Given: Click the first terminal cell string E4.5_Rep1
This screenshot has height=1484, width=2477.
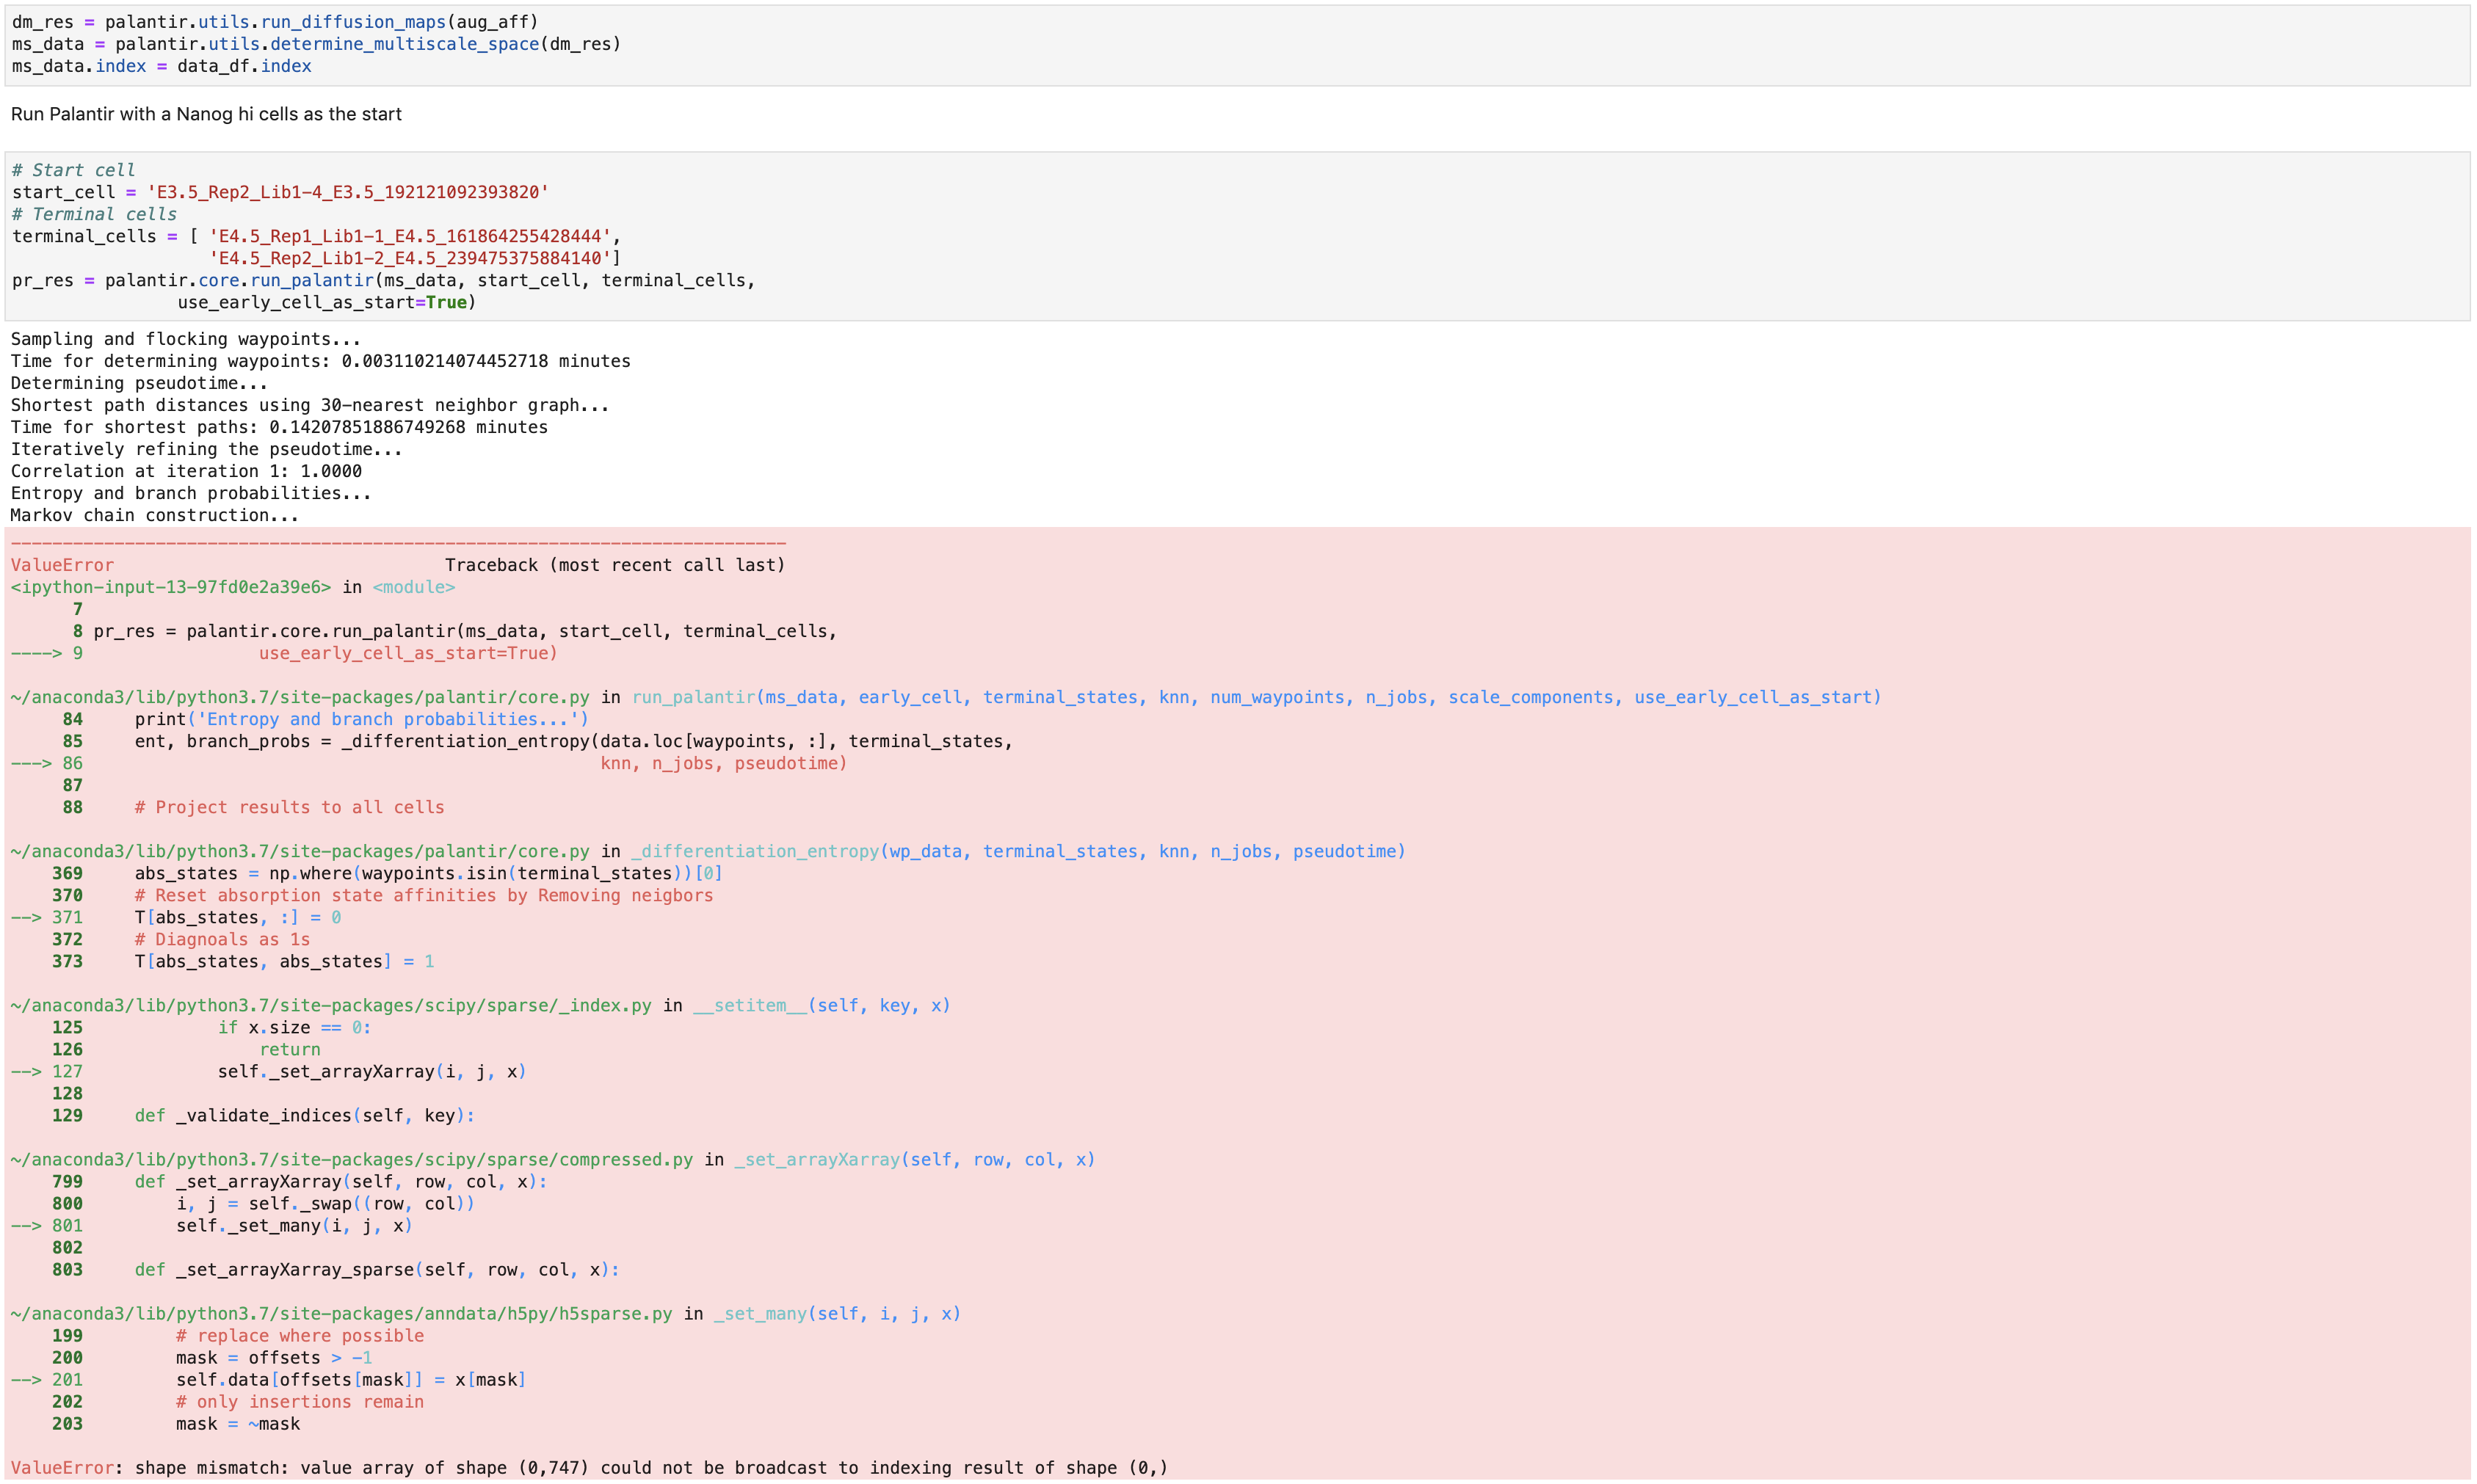Looking at the screenshot, I should (410, 236).
